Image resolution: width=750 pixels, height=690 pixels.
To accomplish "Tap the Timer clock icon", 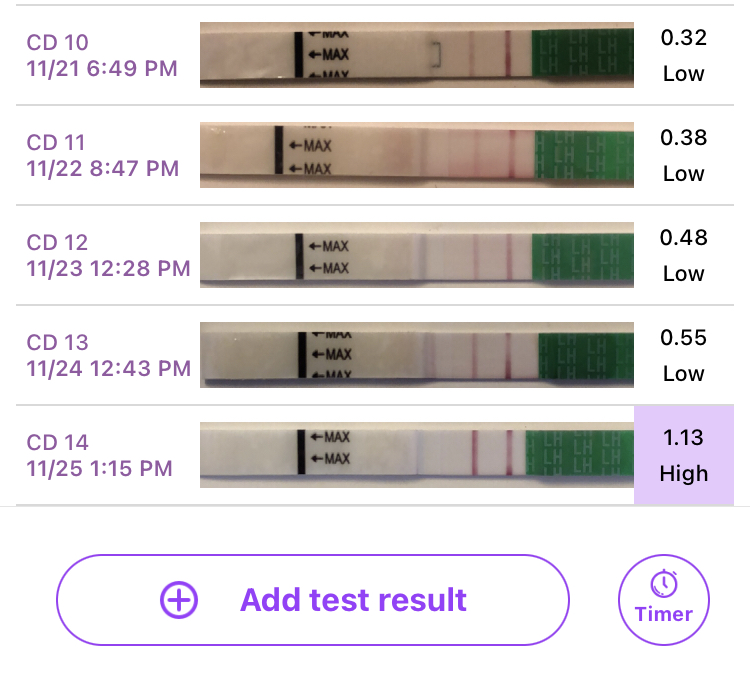I will click(x=664, y=583).
